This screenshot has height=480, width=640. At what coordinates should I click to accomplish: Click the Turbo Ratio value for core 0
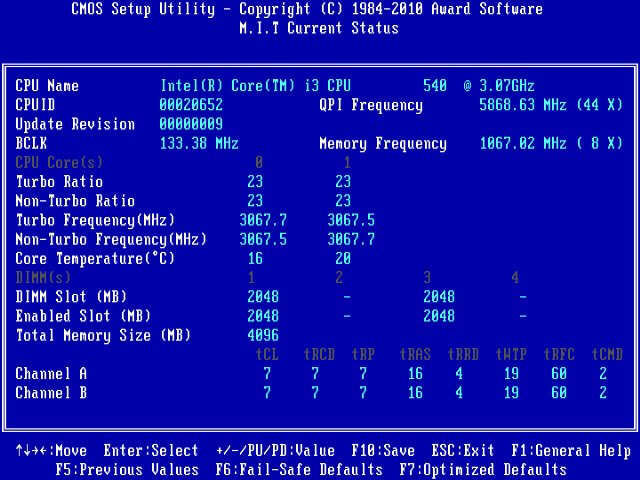coord(255,182)
